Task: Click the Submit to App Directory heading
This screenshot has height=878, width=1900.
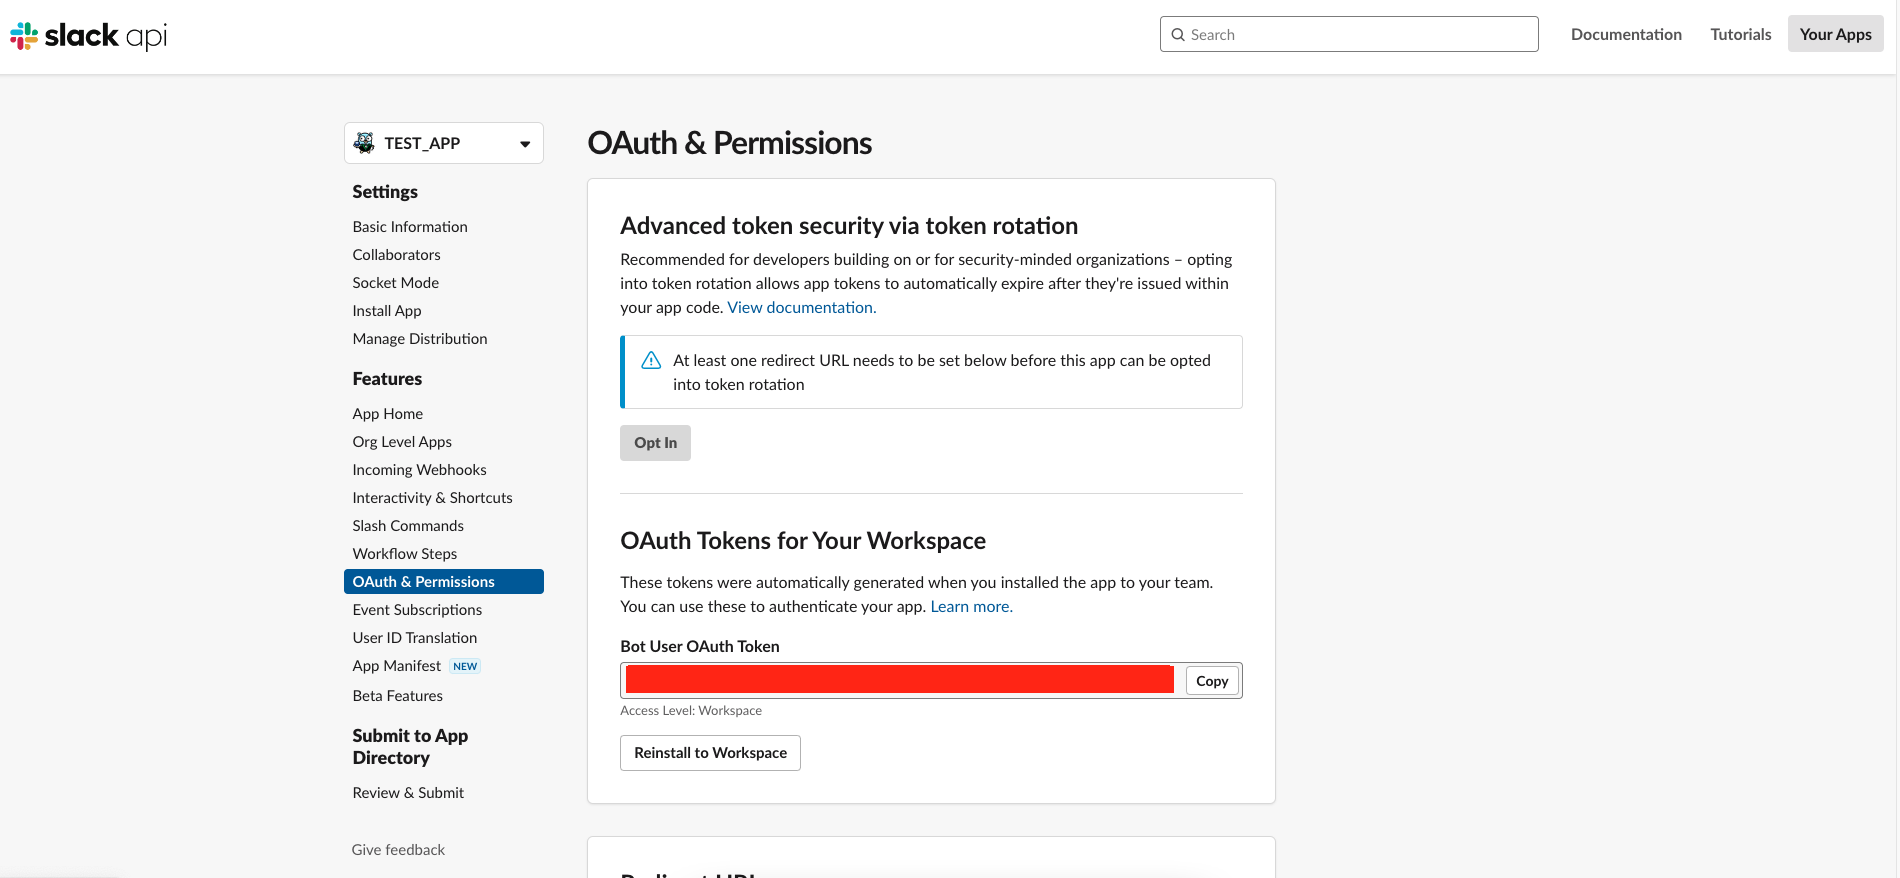Action: click(x=410, y=747)
